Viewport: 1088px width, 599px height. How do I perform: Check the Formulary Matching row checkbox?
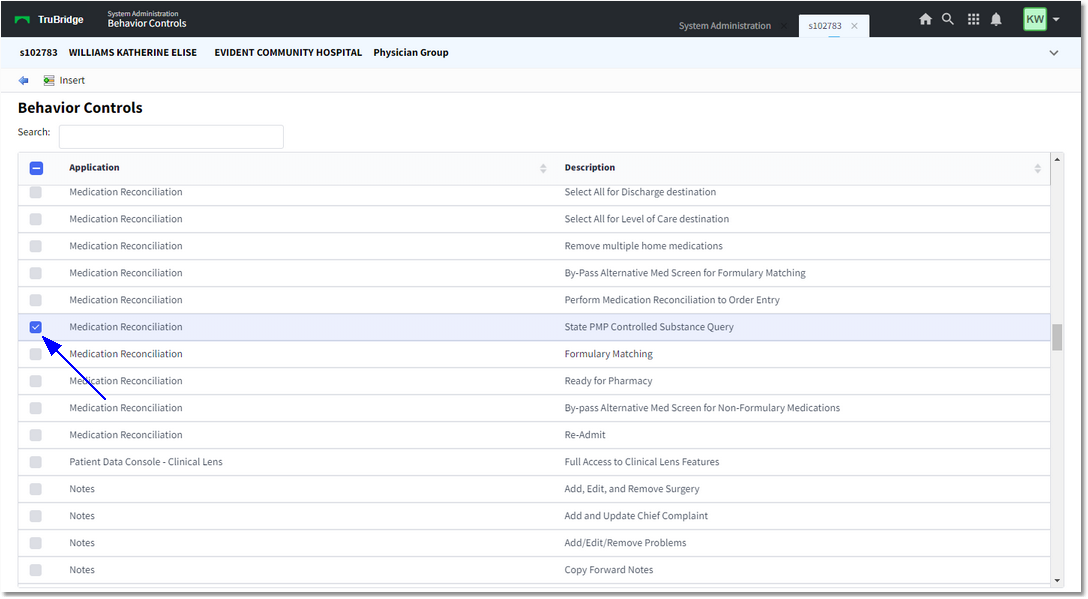35,354
